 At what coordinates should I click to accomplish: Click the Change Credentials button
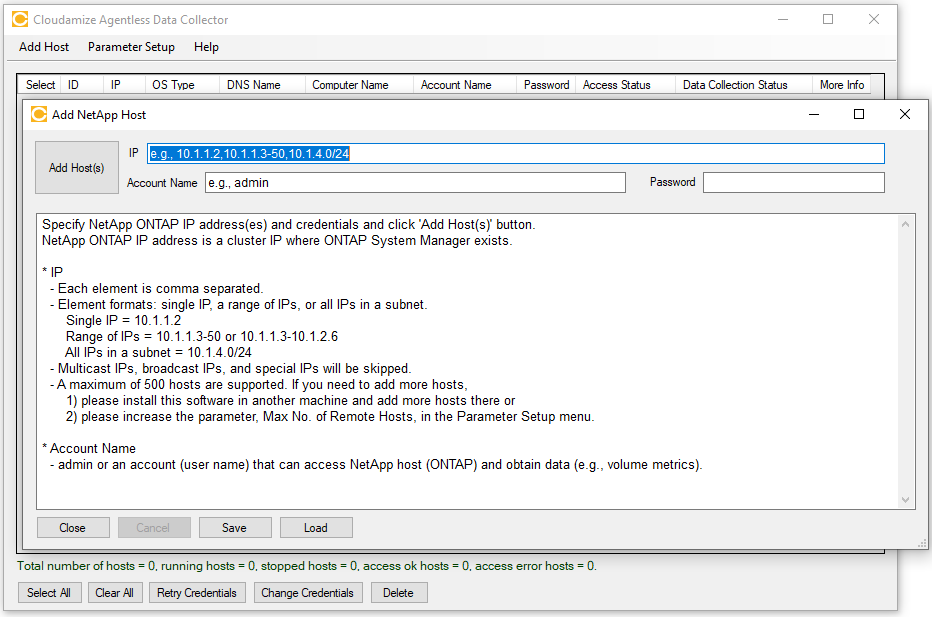[x=307, y=592]
